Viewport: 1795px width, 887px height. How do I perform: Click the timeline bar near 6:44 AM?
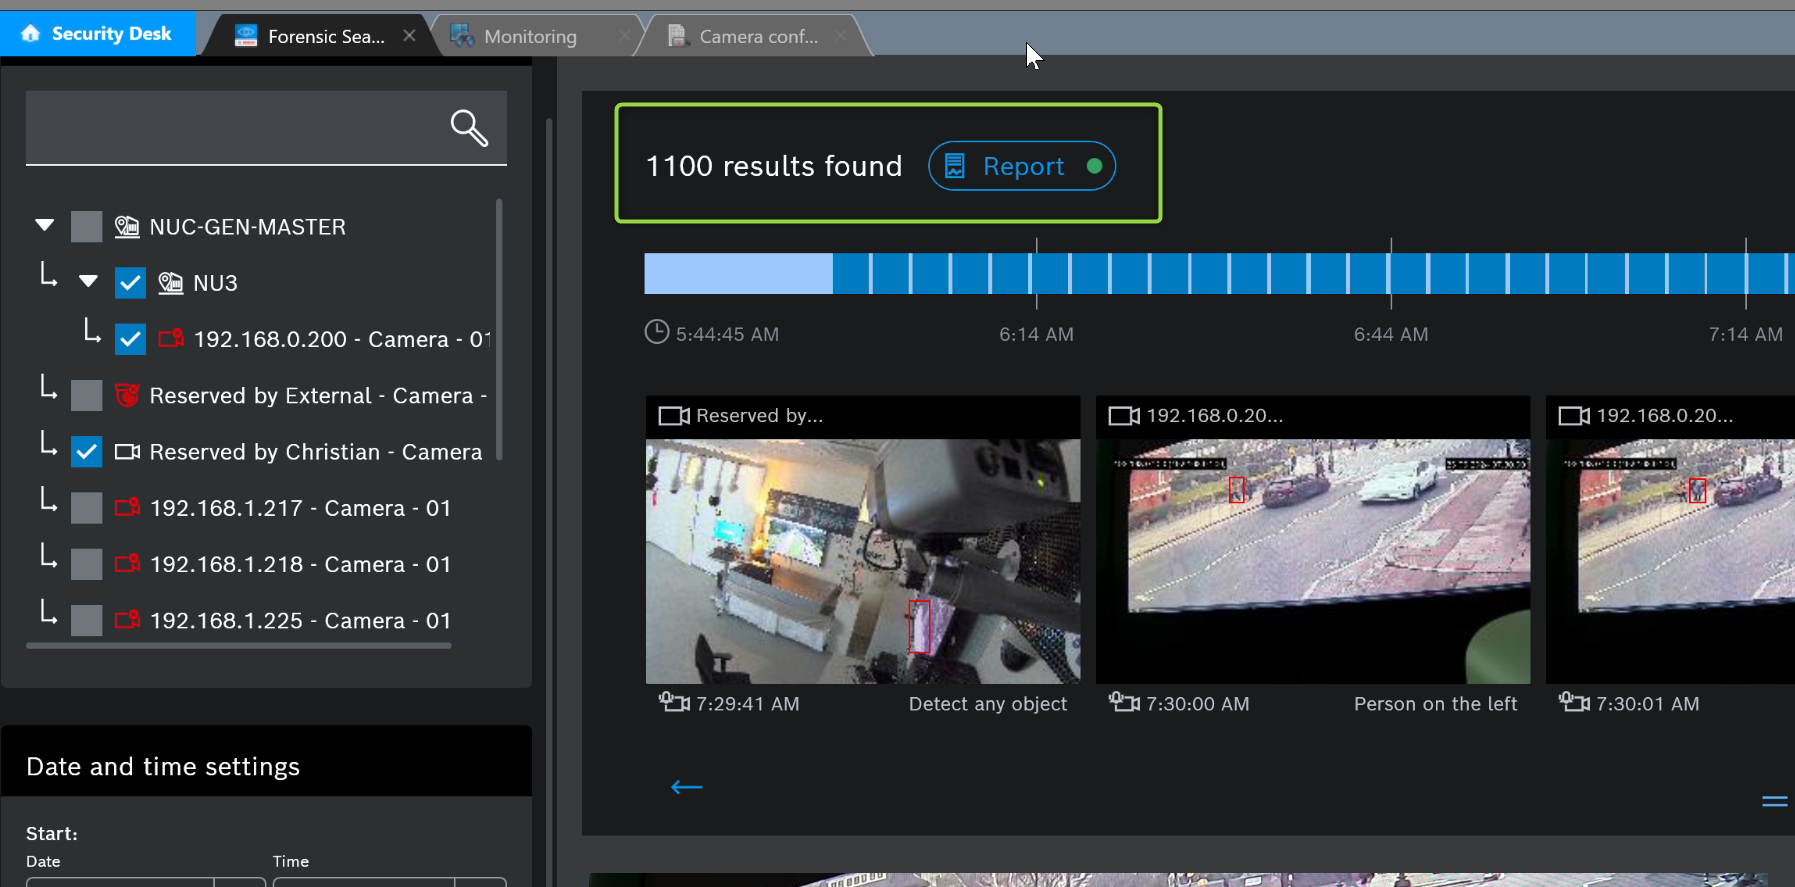(1390, 273)
